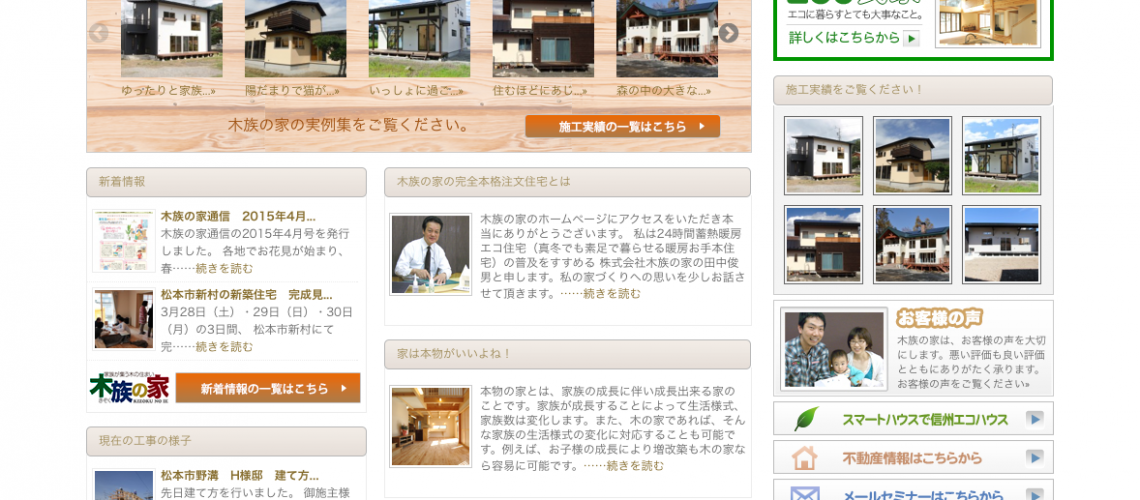Image resolution: width=1140 pixels, height=500 pixels.
Task: Open the white house on lawn gallery thumbnail
Action: pyautogui.click(x=1001, y=156)
